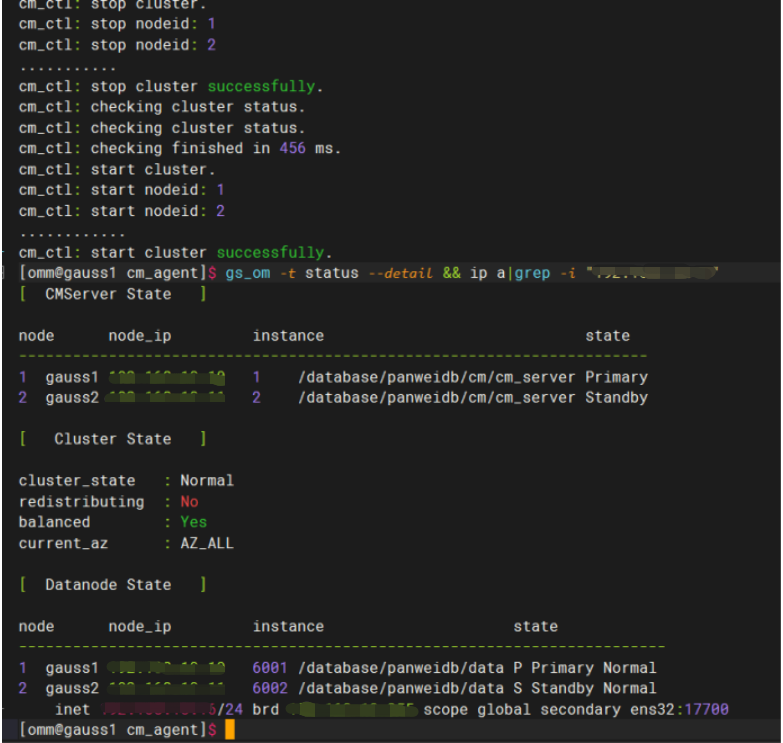Click the final '[omm@gauss1 cm_agent]$' prompt
Image resolution: width=783 pixels, height=743 pixels.
coord(117,730)
